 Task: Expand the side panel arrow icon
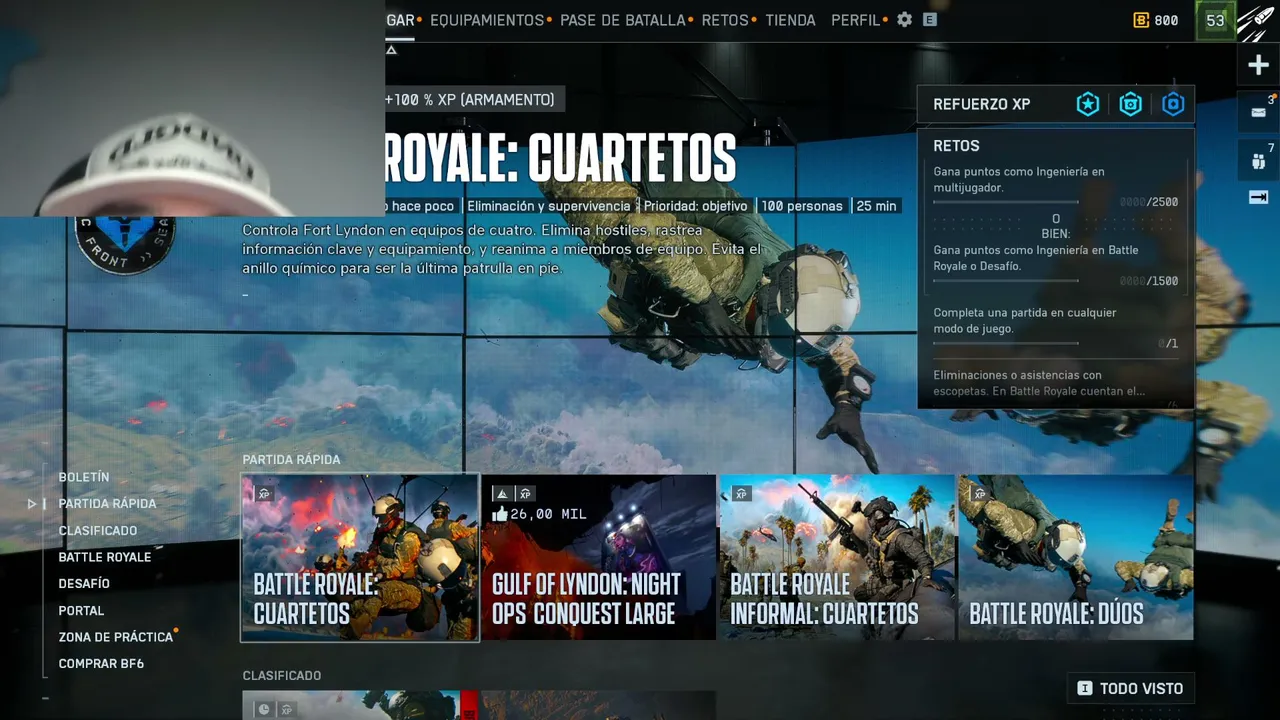click(1258, 197)
